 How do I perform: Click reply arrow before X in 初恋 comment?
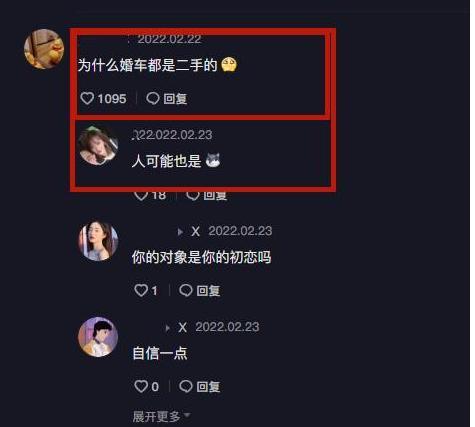coord(180,232)
